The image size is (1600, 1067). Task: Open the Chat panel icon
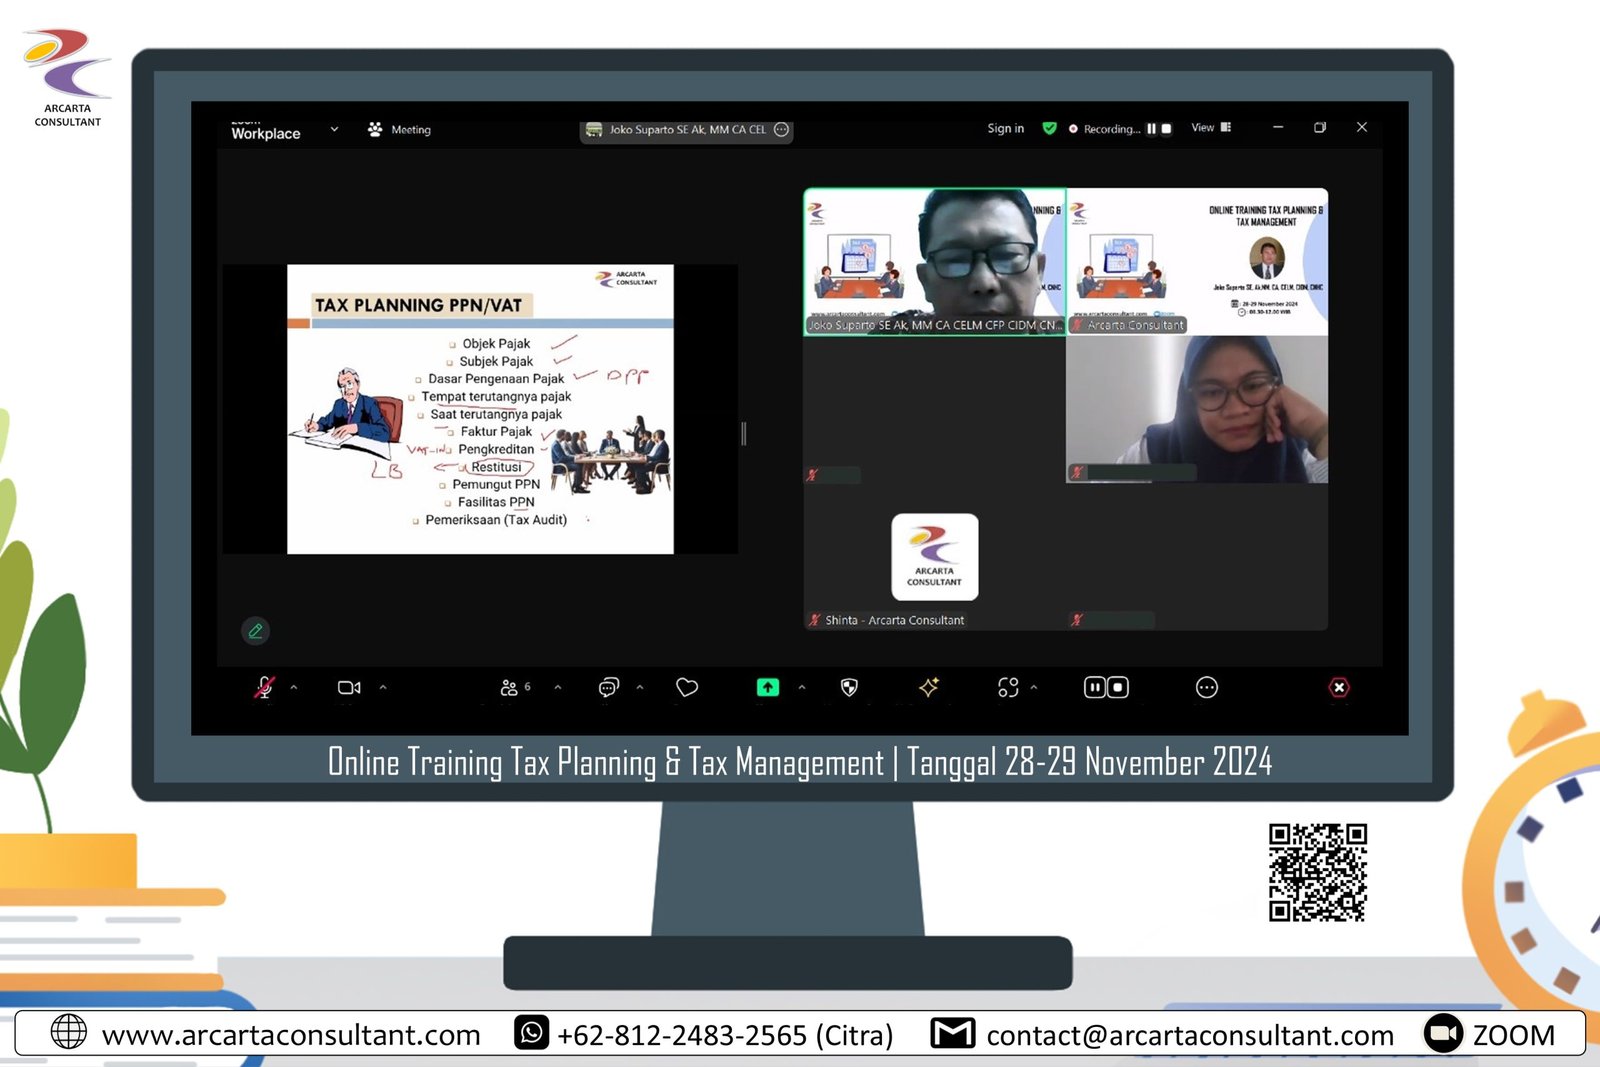pos(608,688)
